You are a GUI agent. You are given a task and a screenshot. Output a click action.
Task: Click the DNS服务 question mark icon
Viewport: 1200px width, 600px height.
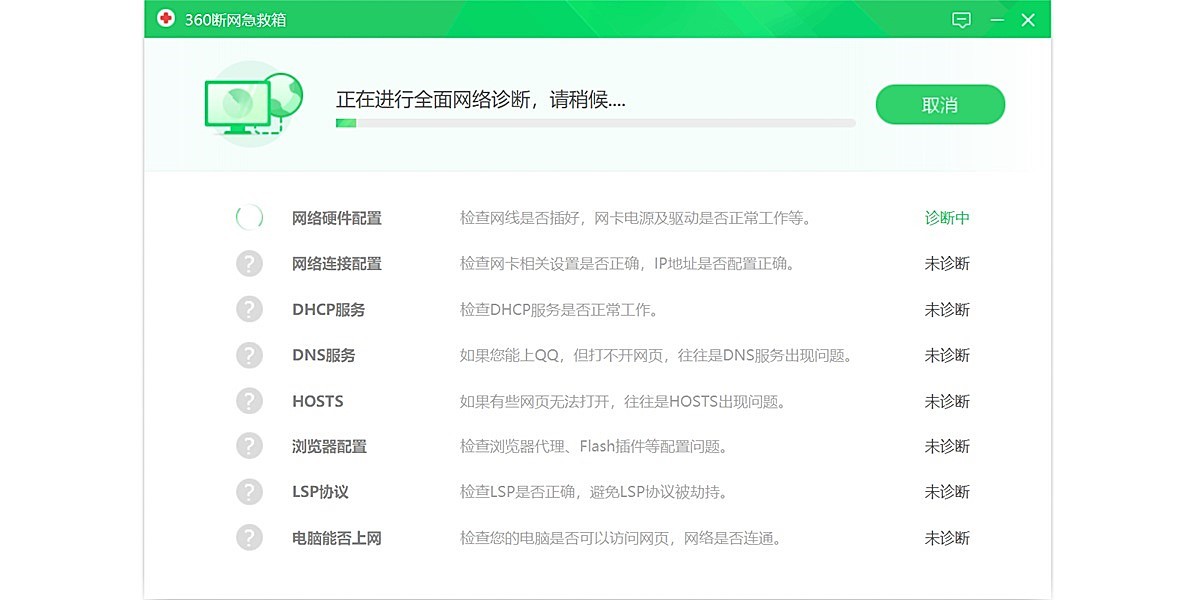pos(249,355)
